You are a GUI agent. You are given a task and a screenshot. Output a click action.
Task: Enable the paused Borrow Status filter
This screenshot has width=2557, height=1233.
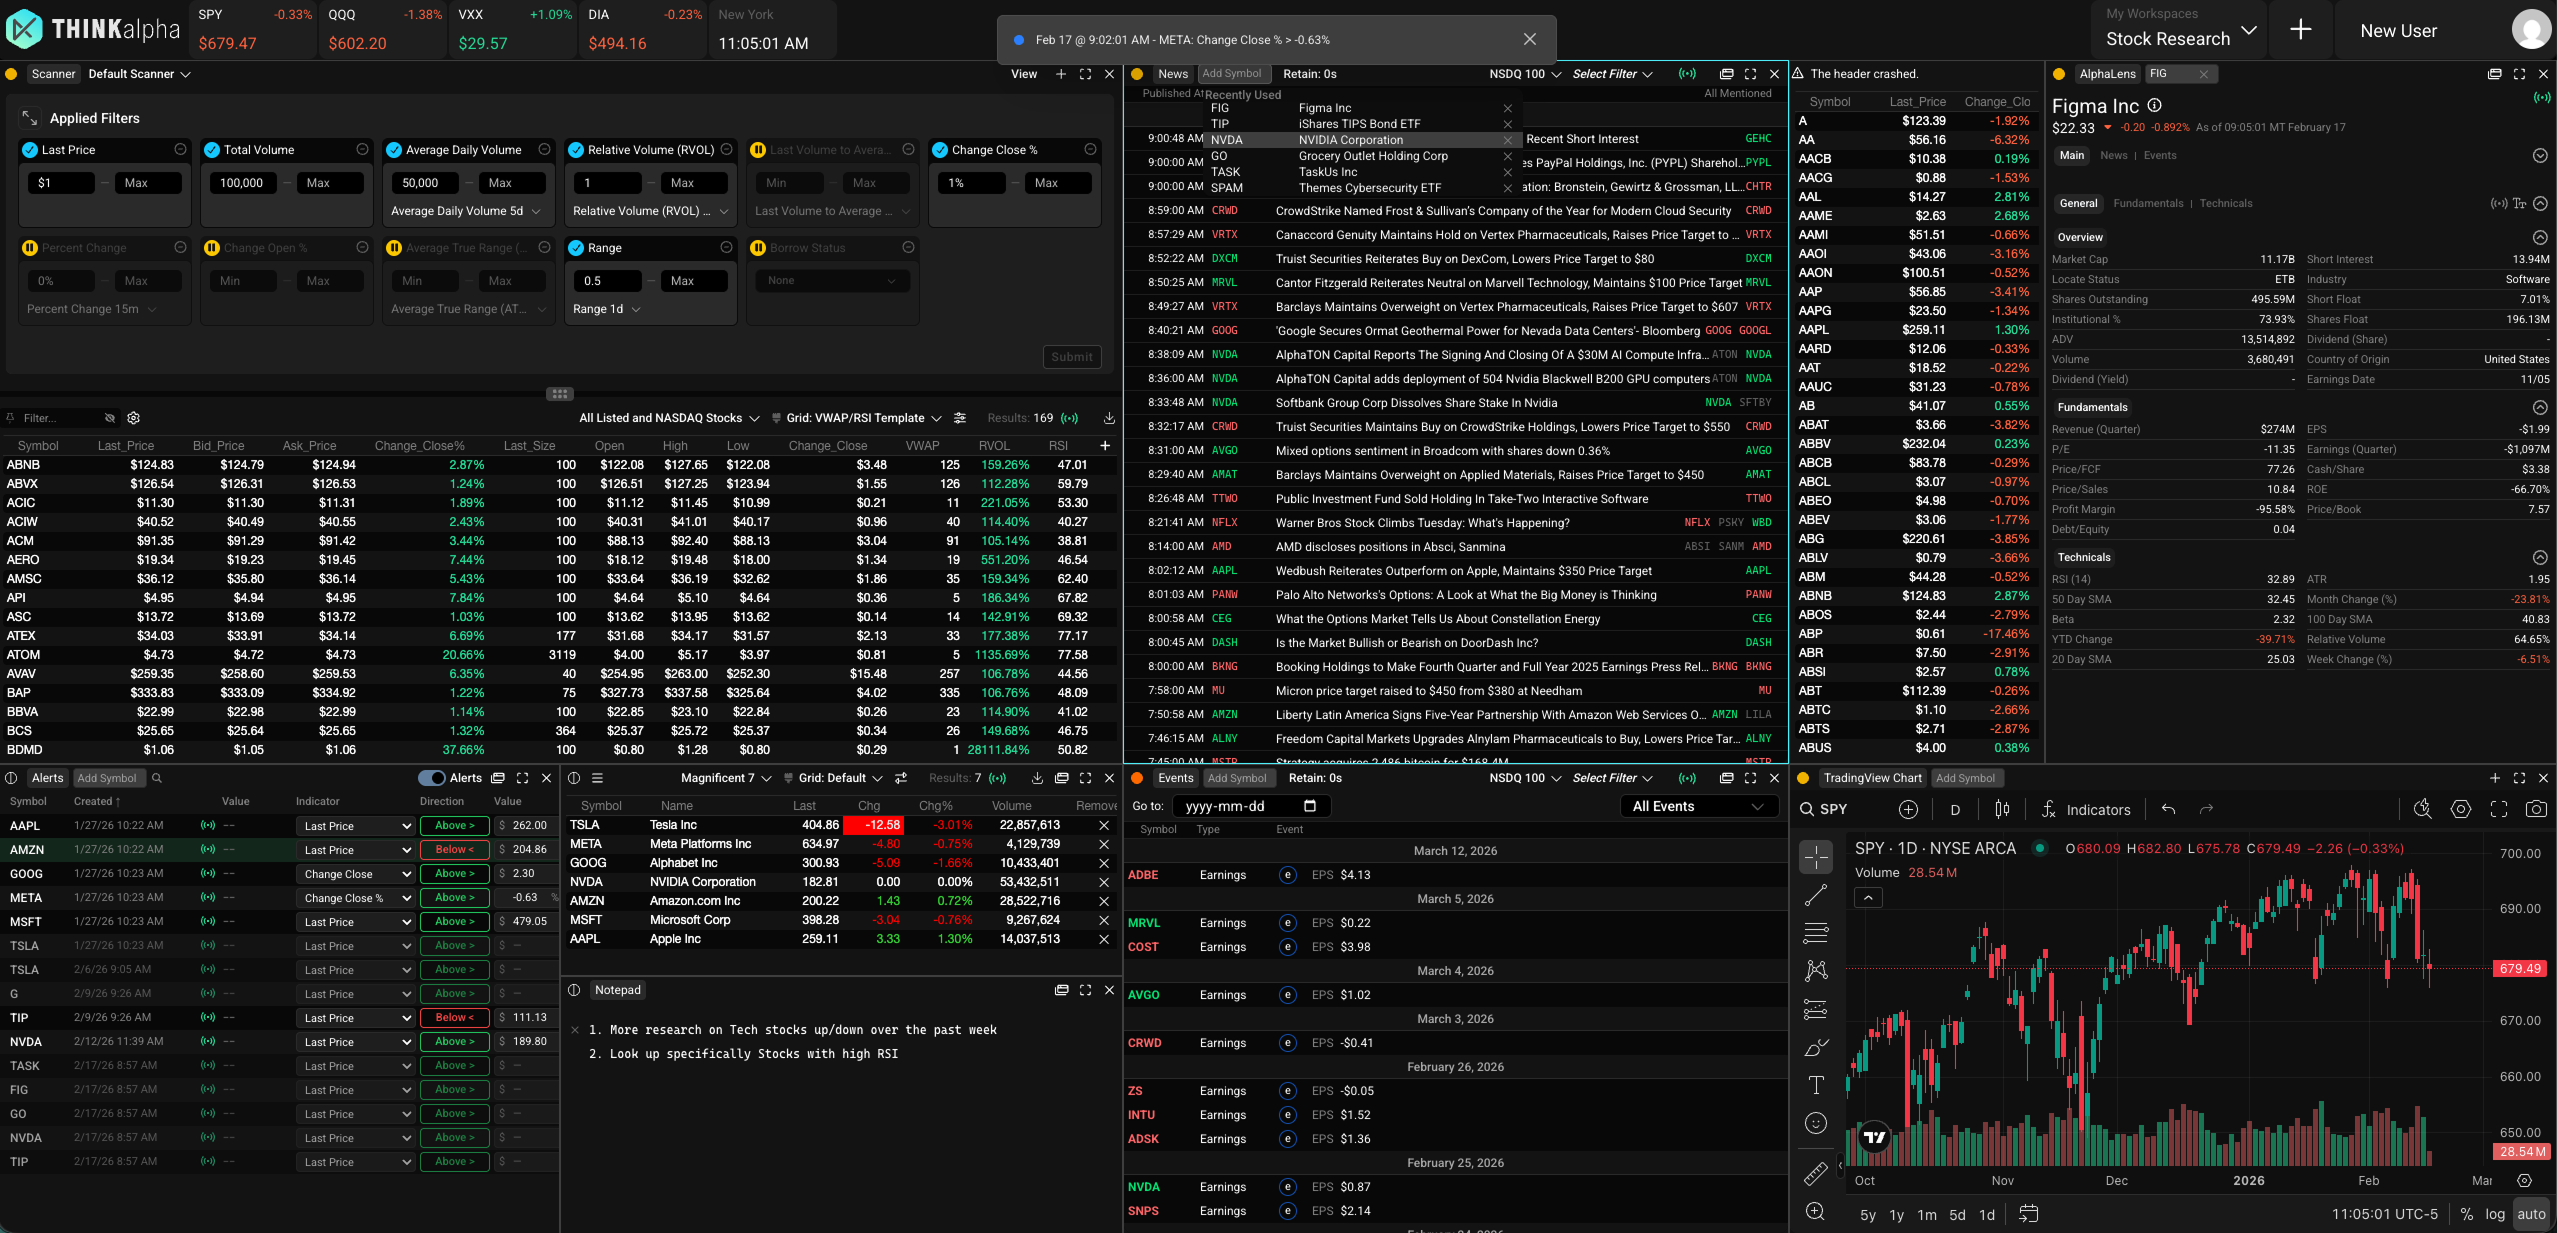tap(758, 248)
